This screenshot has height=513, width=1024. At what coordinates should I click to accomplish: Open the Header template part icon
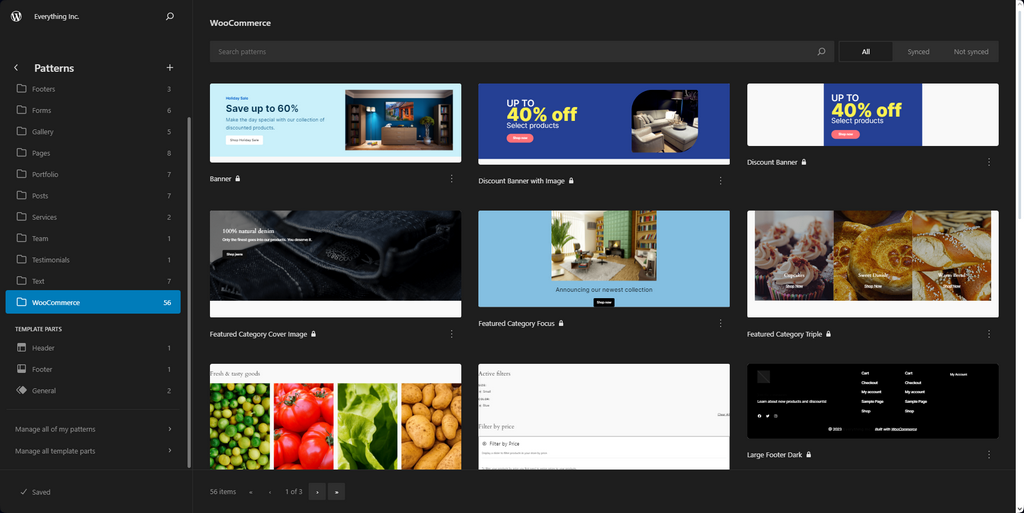click(22, 348)
